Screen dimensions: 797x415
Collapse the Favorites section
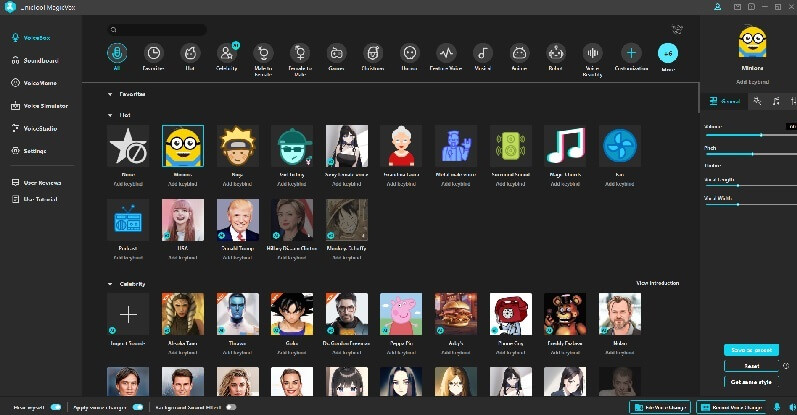(x=110, y=94)
